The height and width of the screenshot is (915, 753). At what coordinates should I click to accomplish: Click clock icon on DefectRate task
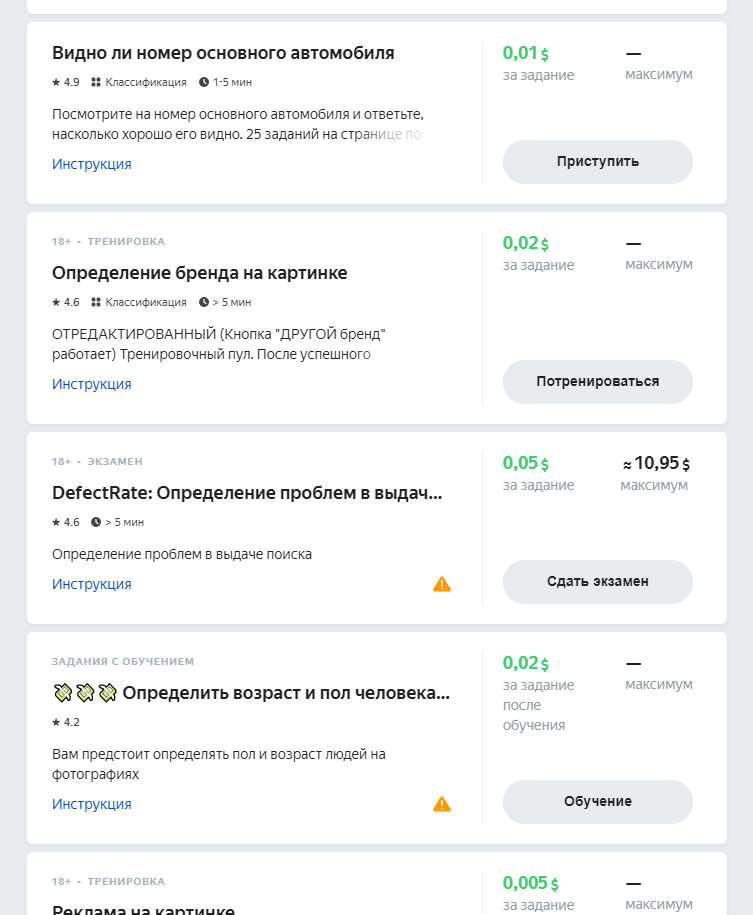[96, 522]
